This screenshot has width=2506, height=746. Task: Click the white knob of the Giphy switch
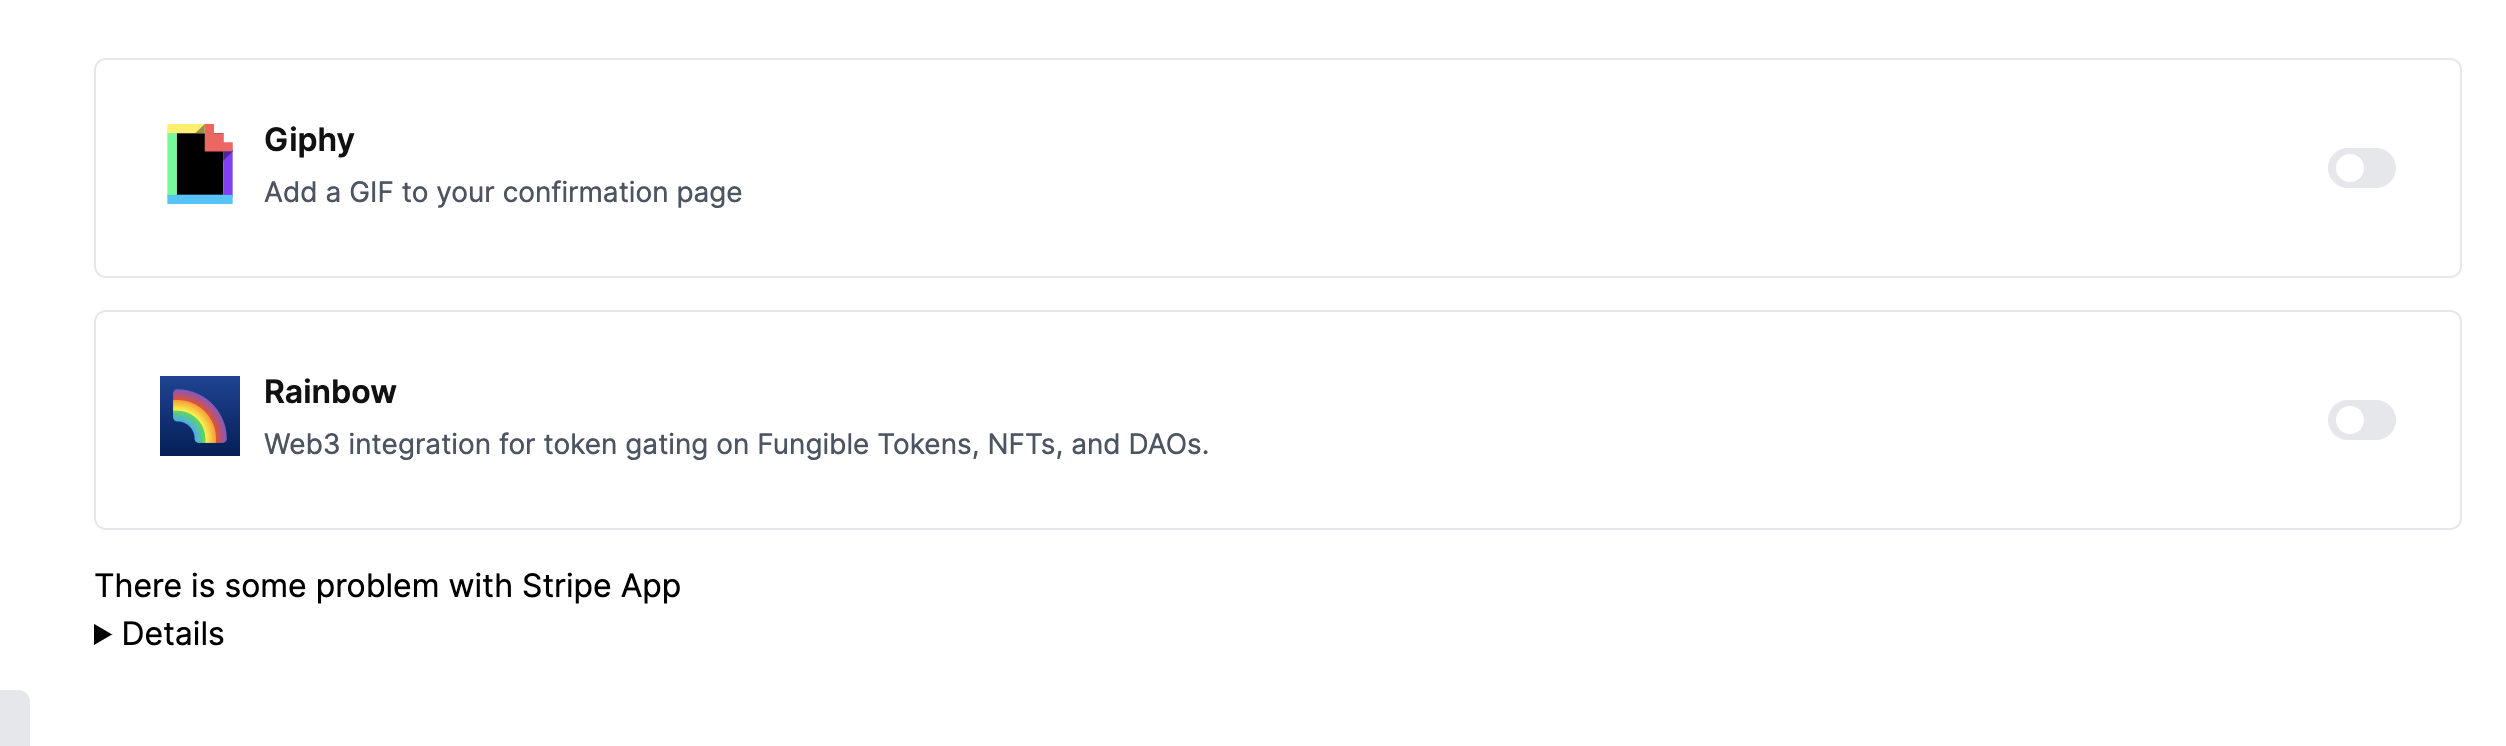(x=2350, y=168)
